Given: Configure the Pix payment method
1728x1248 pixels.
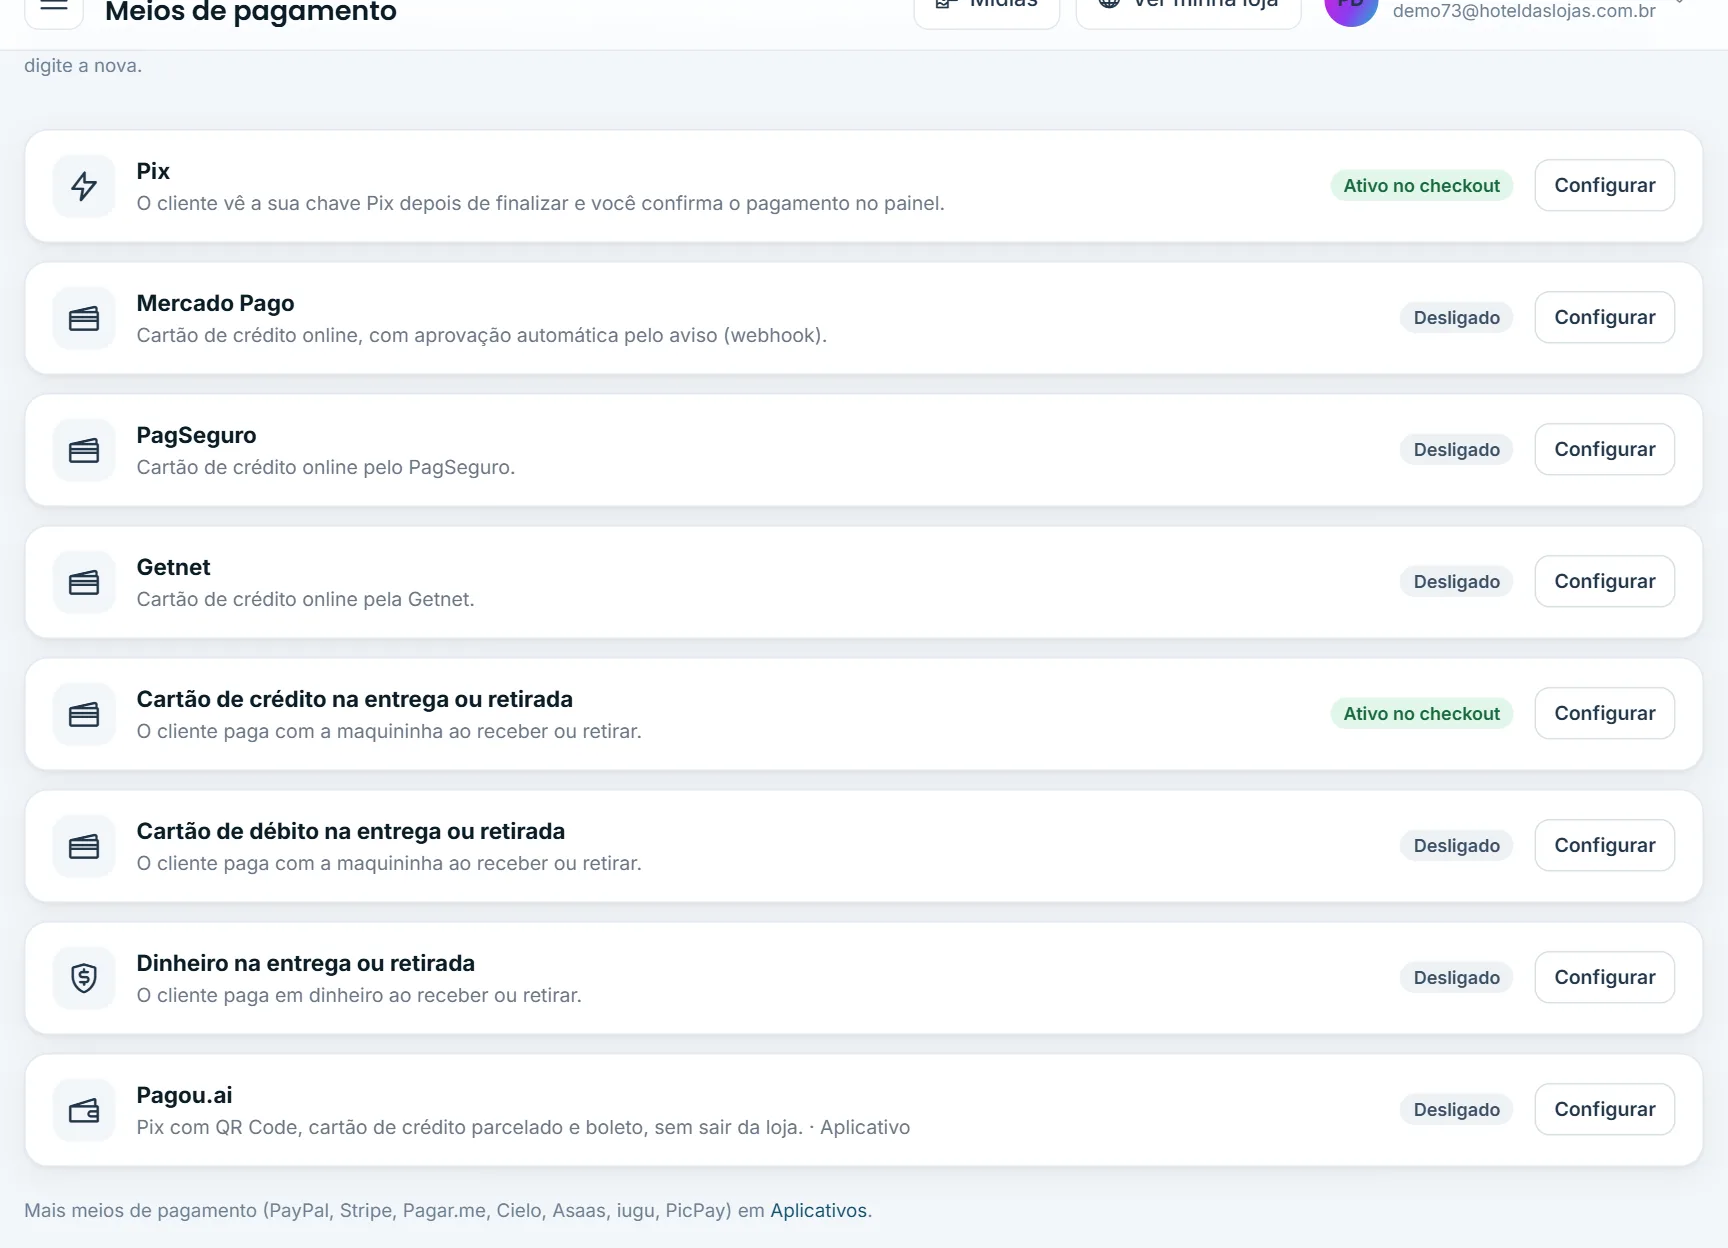Looking at the screenshot, I should tap(1605, 185).
